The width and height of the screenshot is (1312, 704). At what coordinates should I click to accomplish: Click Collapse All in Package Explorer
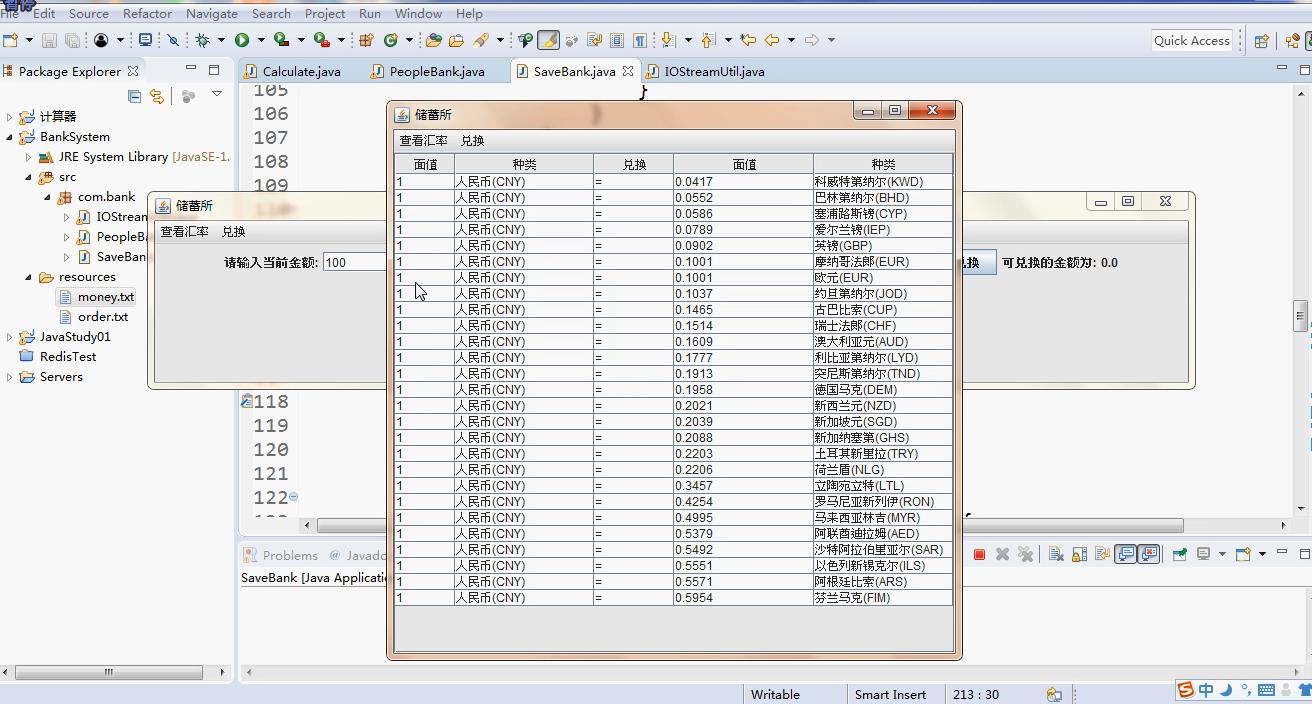click(x=134, y=96)
